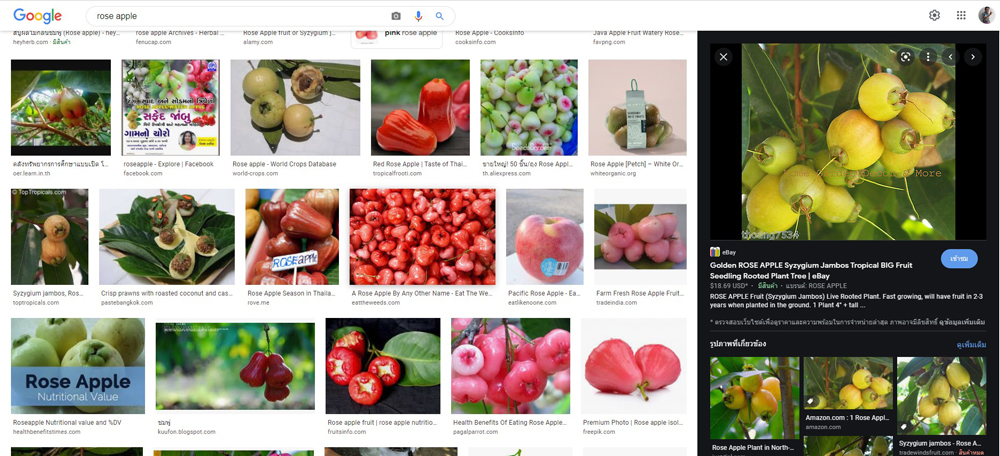The image size is (1000, 456).
Task: Open the th.aliexpress.com rose apple image
Action: (x=529, y=108)
